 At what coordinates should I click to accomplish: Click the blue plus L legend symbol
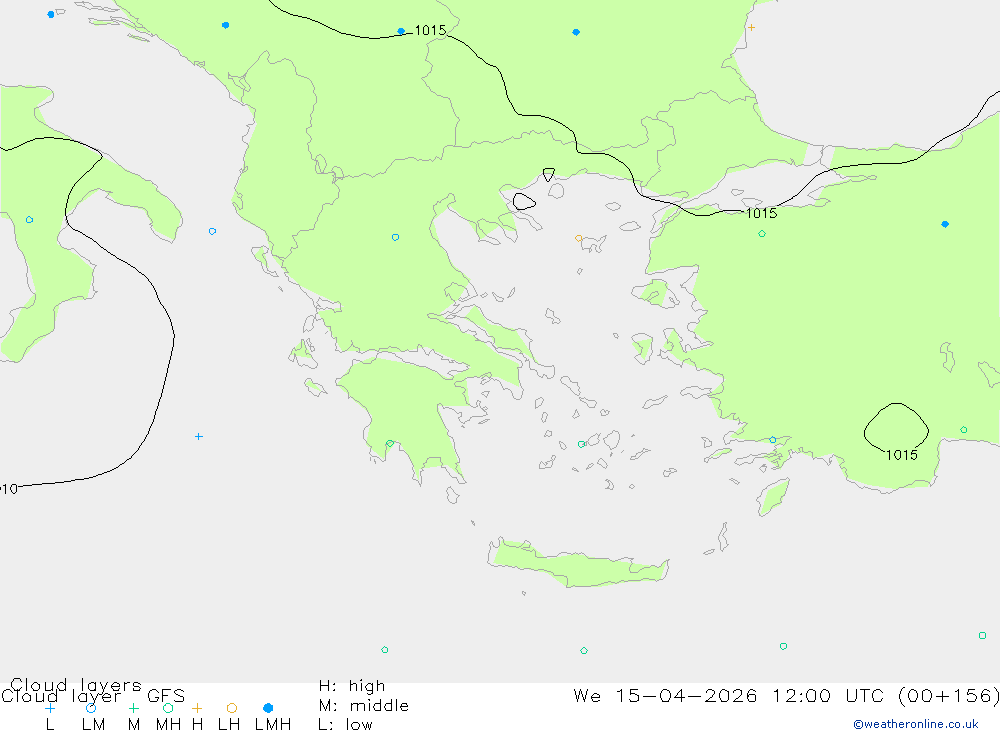[50, 708]
